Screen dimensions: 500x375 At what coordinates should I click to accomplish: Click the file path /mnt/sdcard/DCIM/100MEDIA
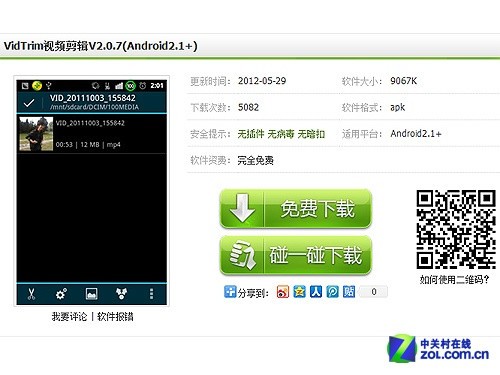click(x=94, y=107)
